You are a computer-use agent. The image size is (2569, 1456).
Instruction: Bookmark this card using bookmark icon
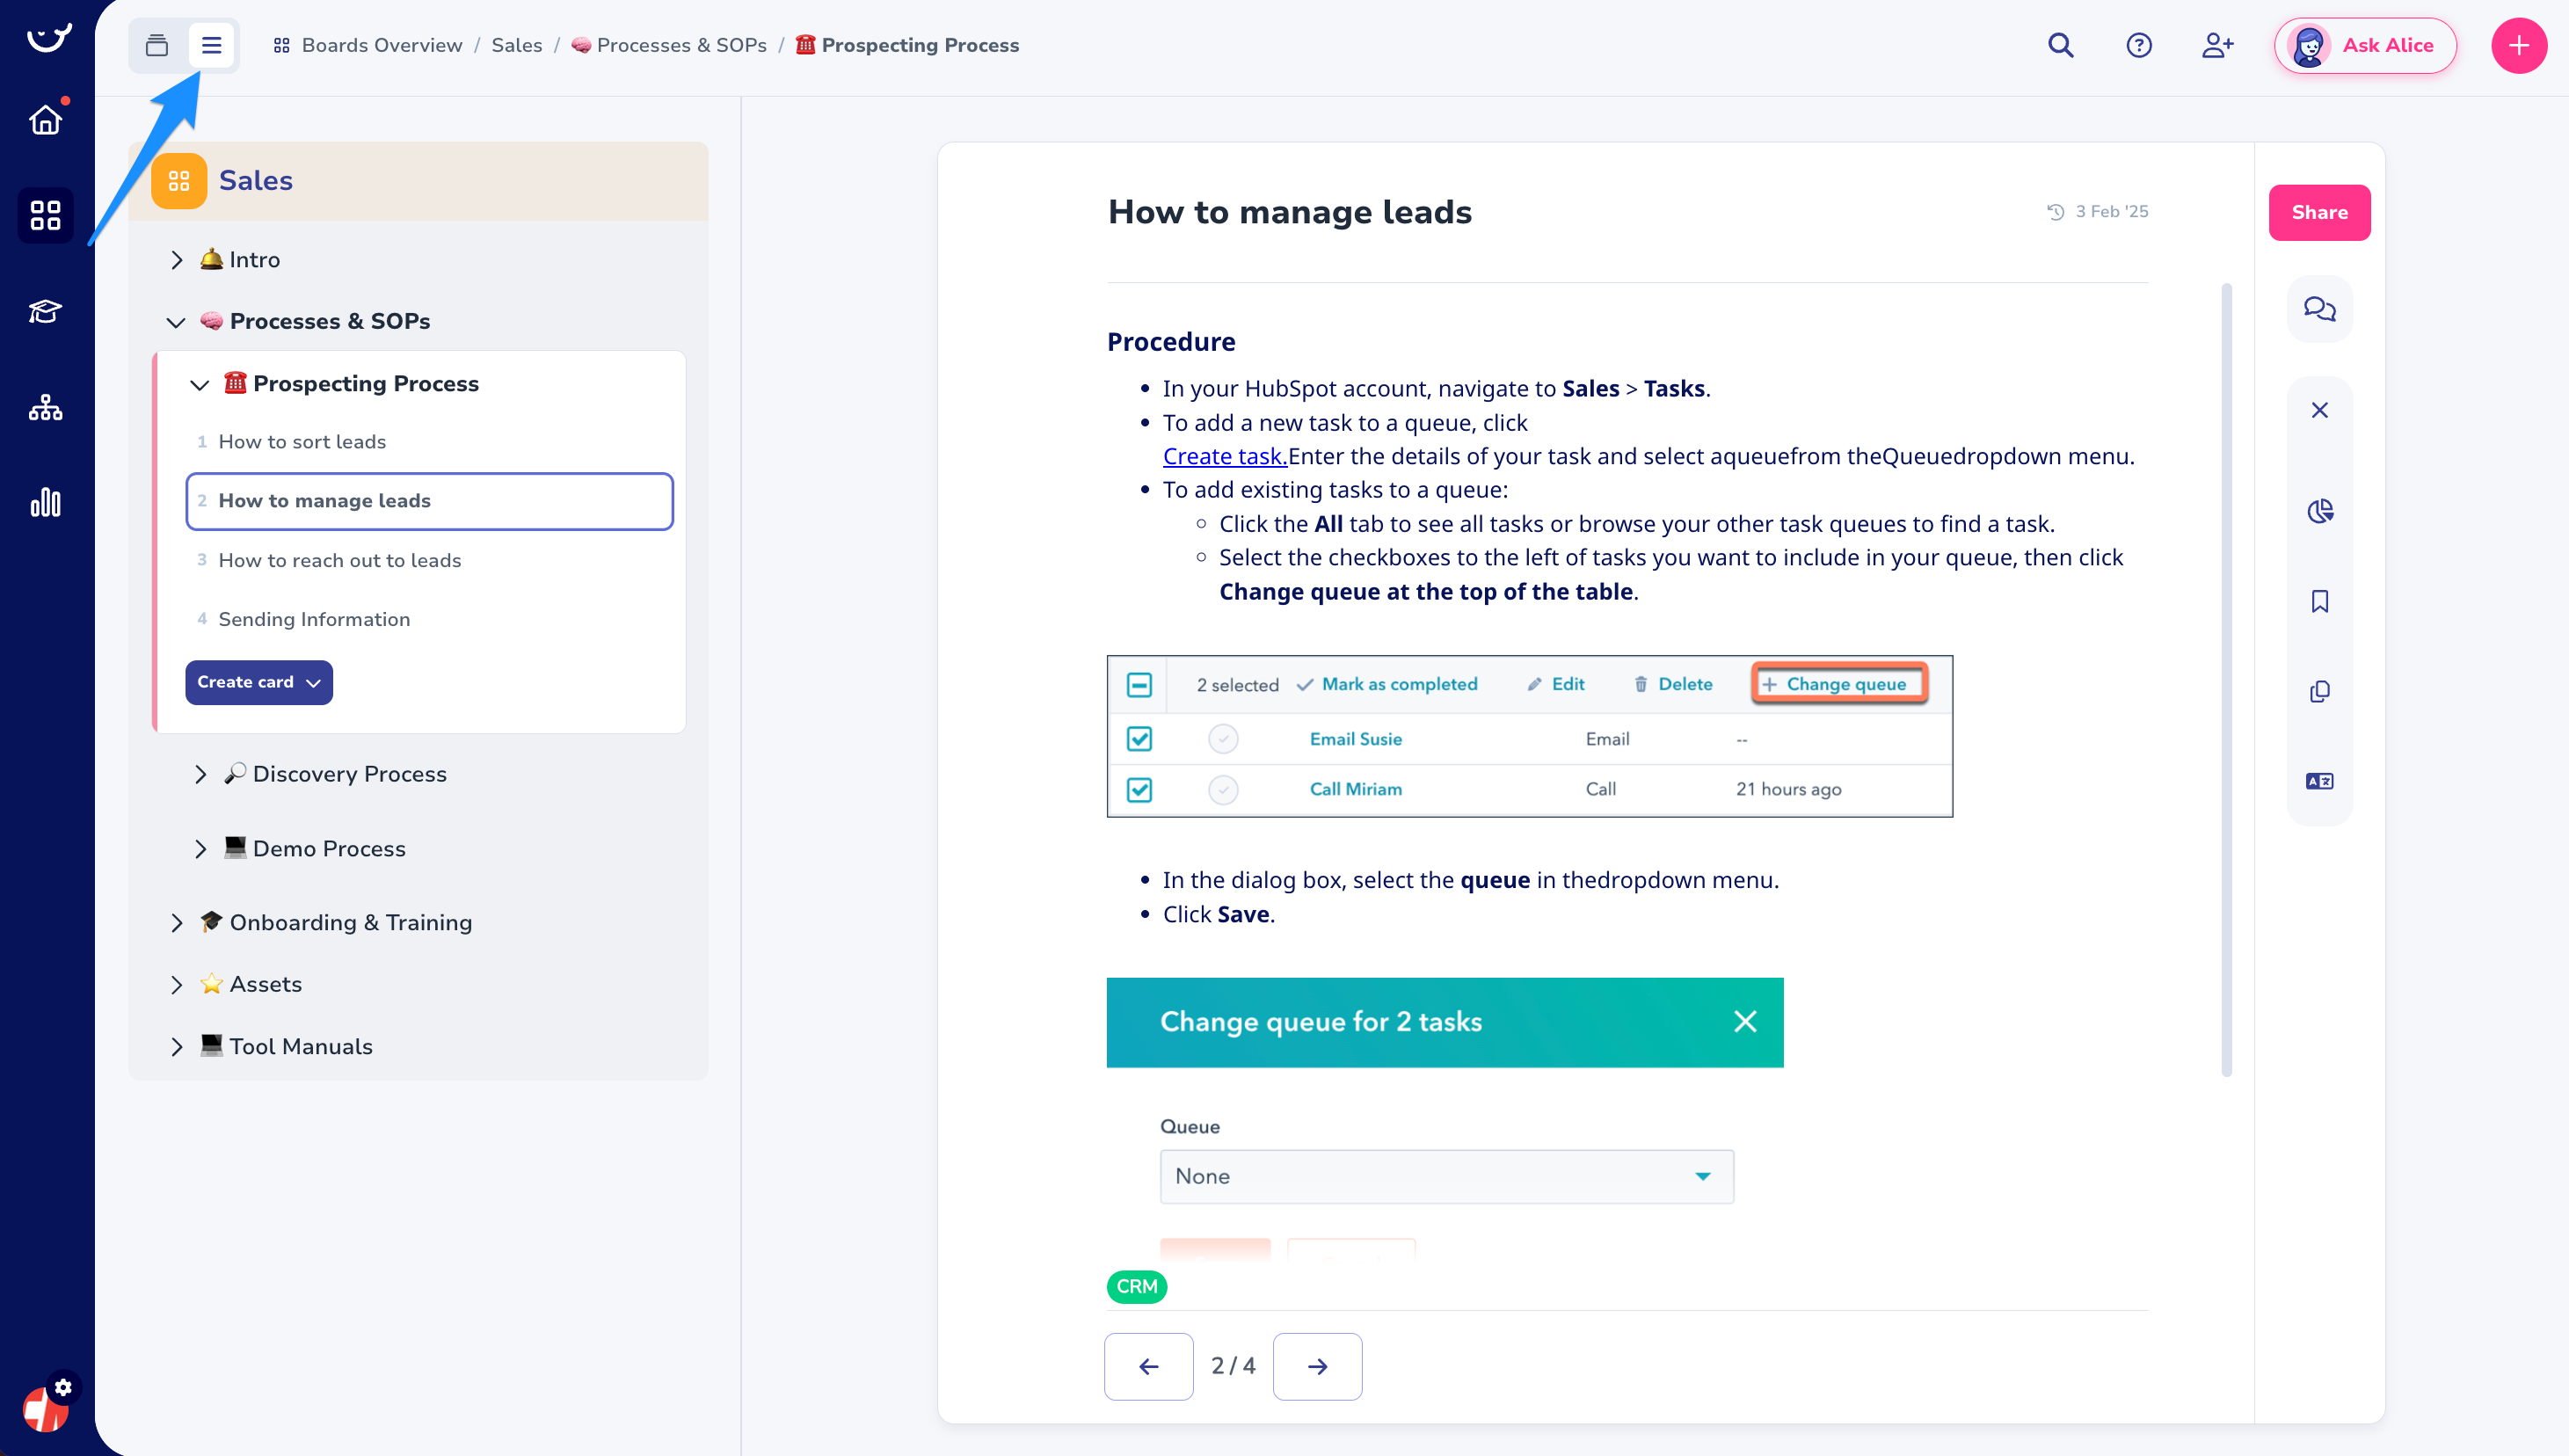pos(2319,601)
